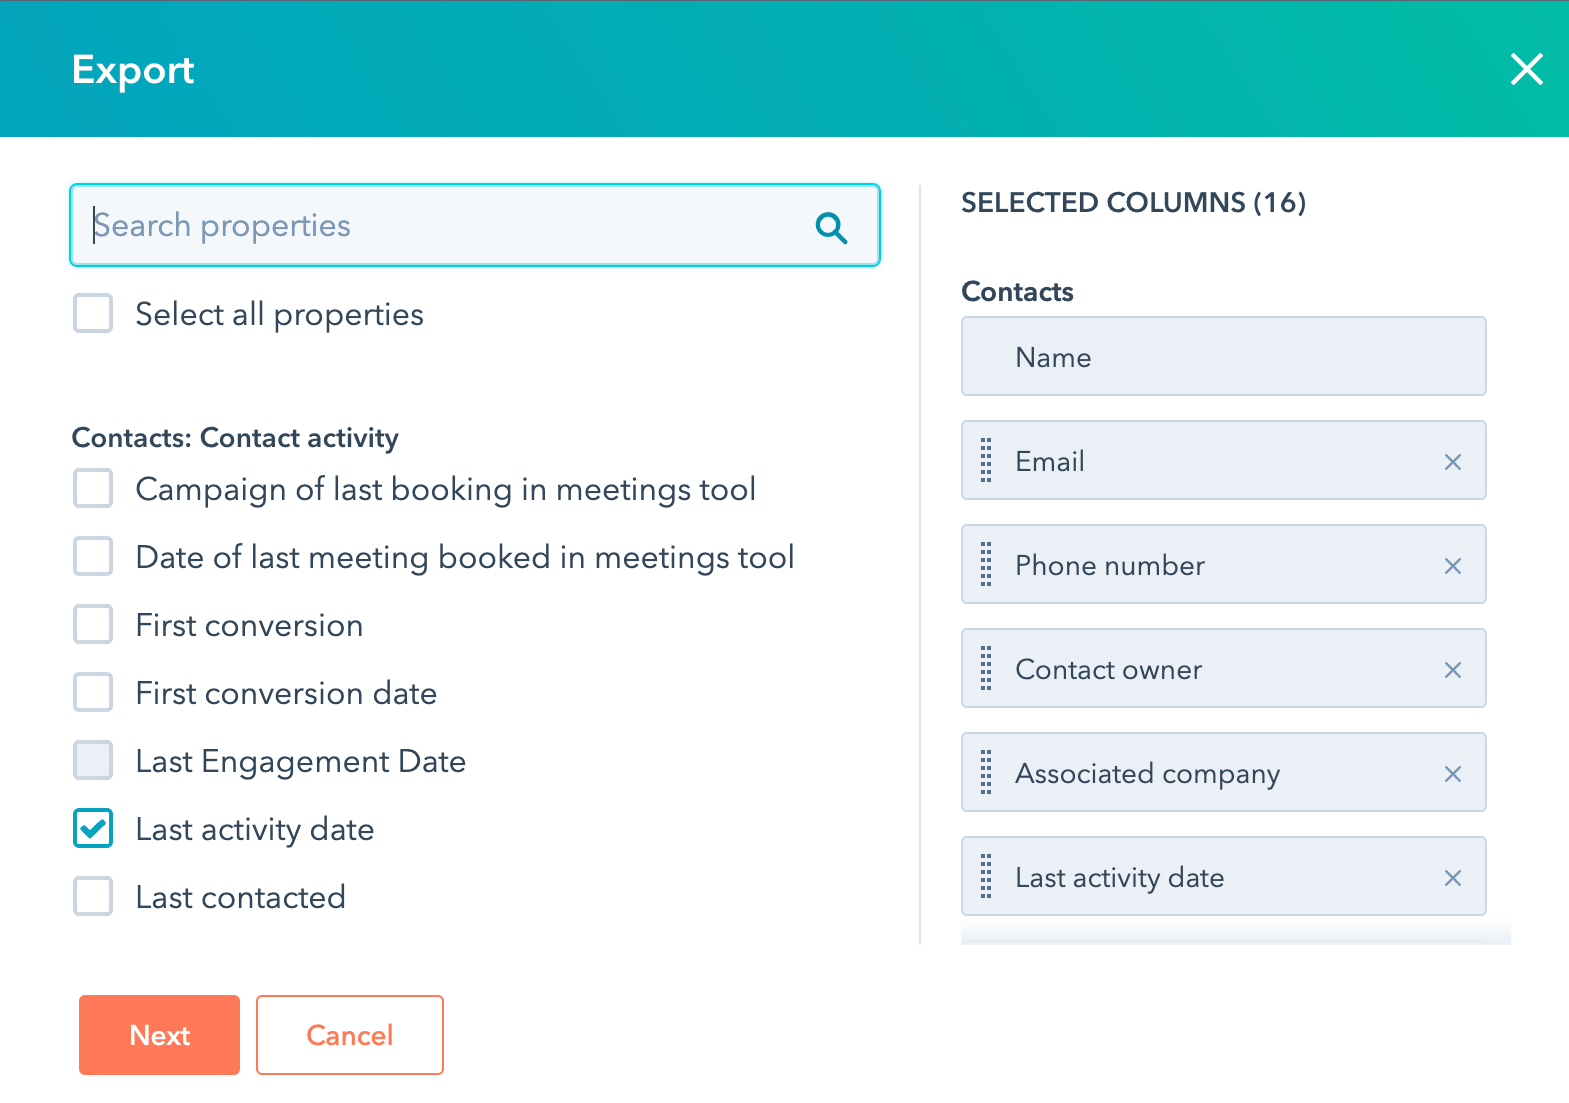The width and height of the screenshot is (1569, 1103).
Task: Enable First conversion date checkbox
Action: [93, 692]
